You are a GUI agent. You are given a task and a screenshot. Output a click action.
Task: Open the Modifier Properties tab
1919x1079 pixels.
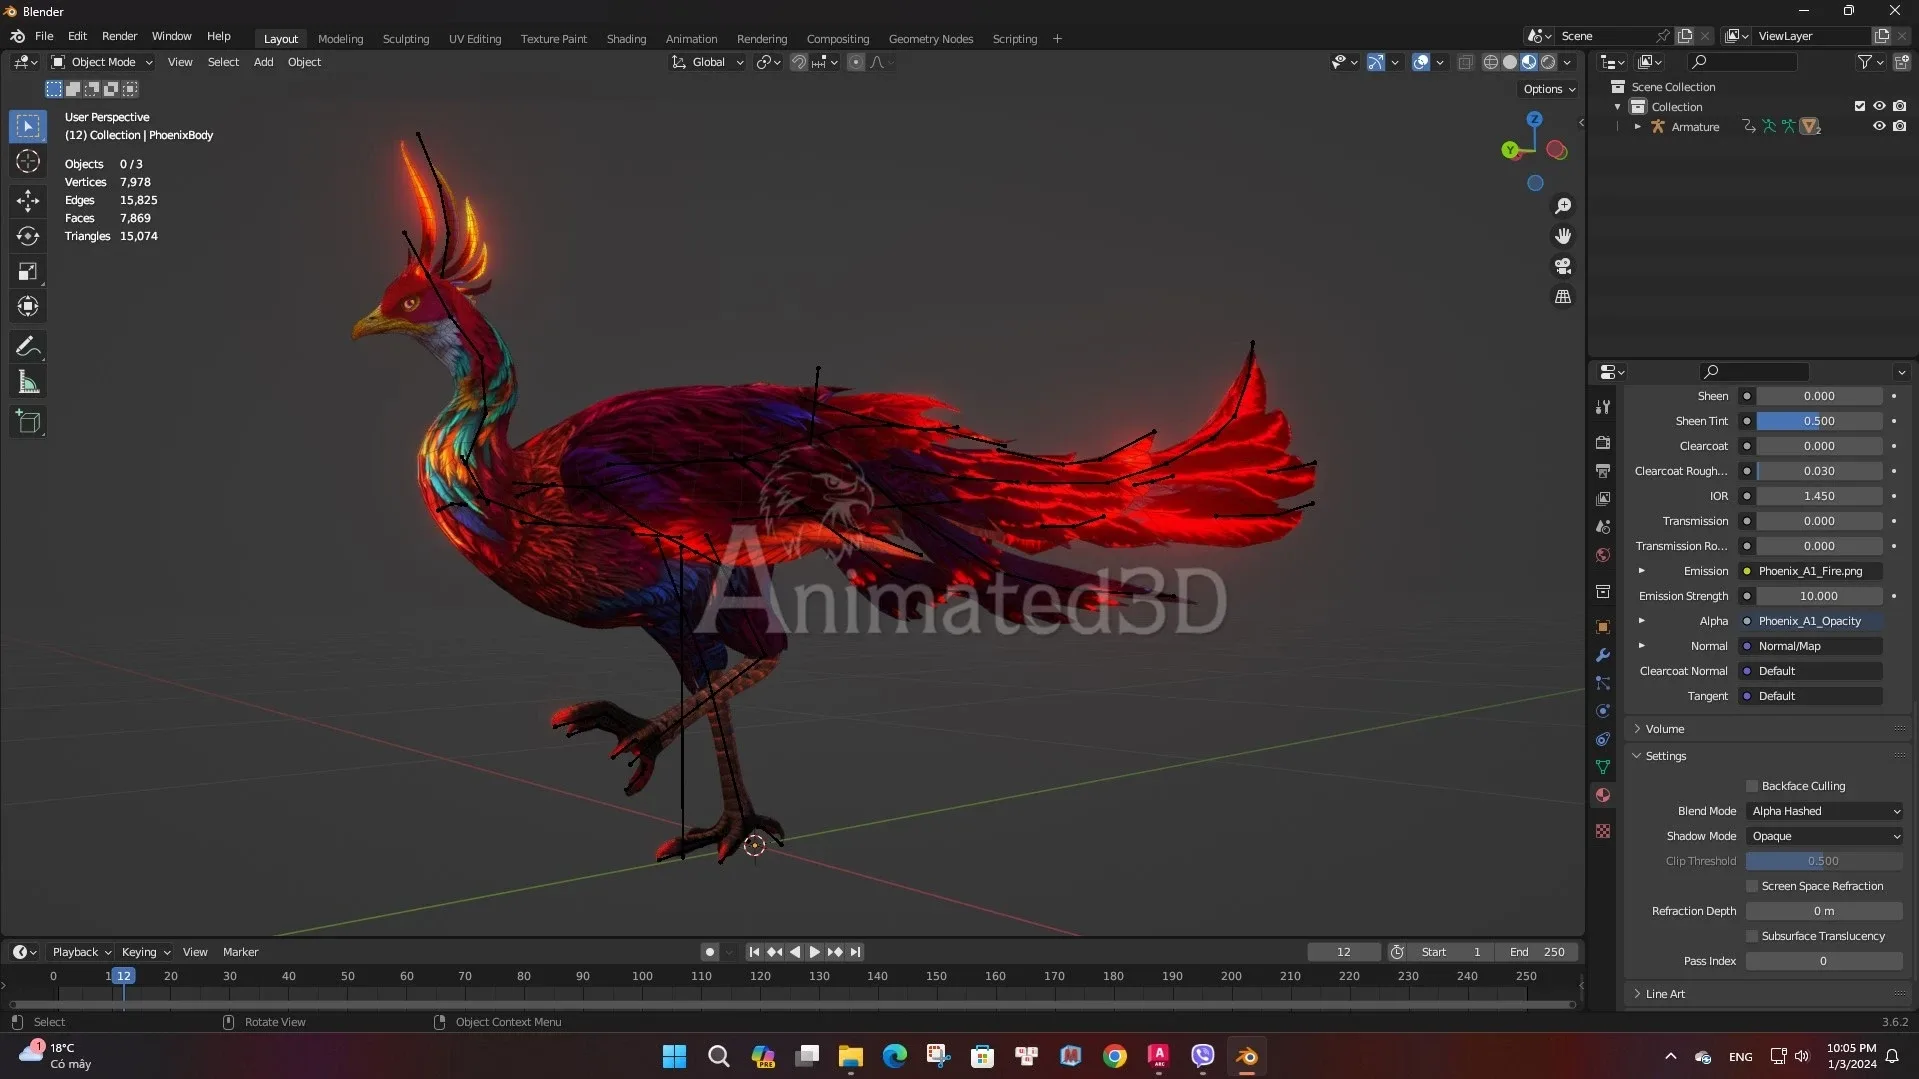tap(1602, 655)
